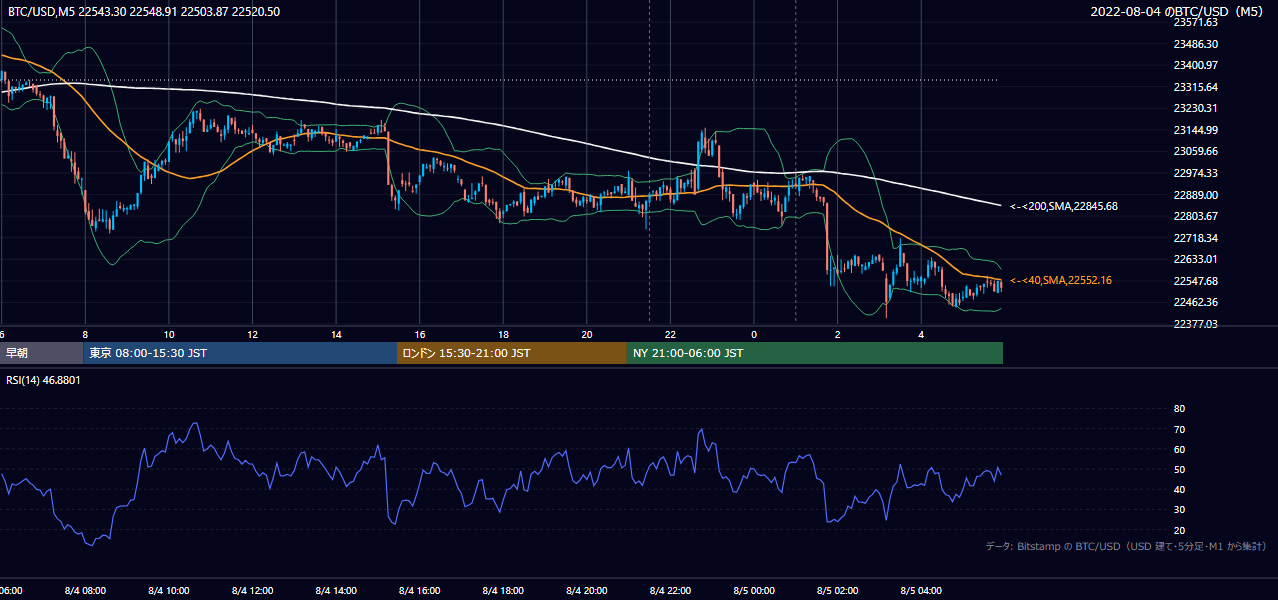
Task: Select the NY 21:00-06:00 JST session bar
Action: tap(815, 353)
